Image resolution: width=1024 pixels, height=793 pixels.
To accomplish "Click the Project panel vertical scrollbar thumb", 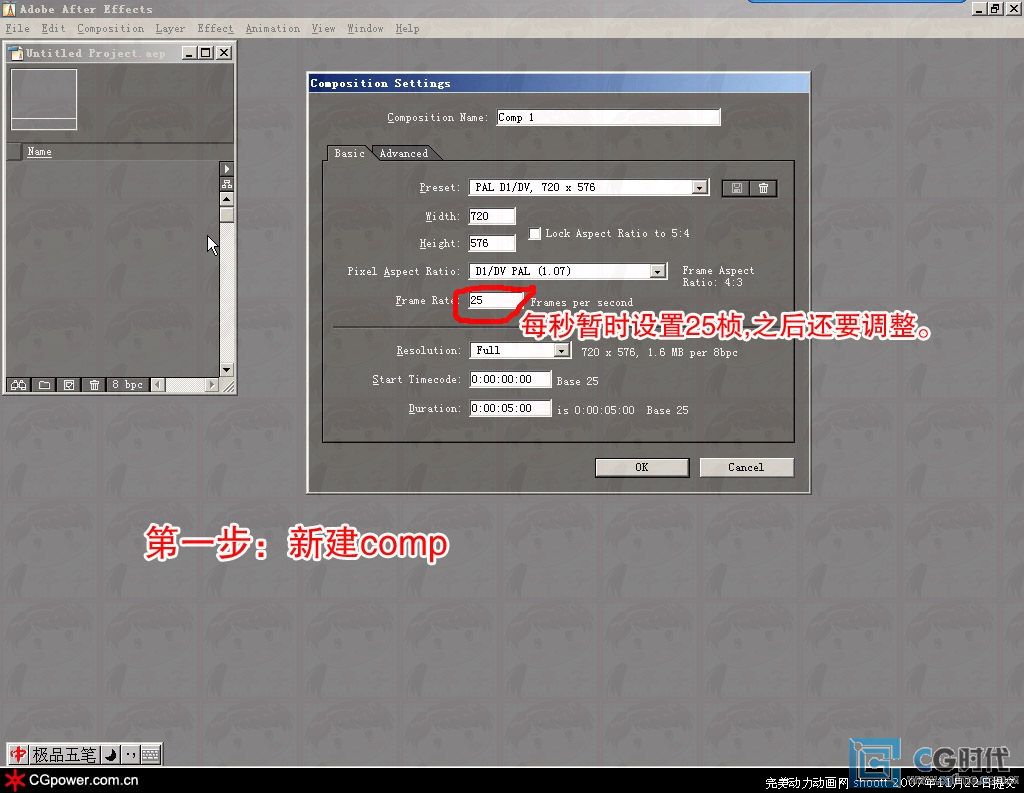I will [x=227, y=214].
